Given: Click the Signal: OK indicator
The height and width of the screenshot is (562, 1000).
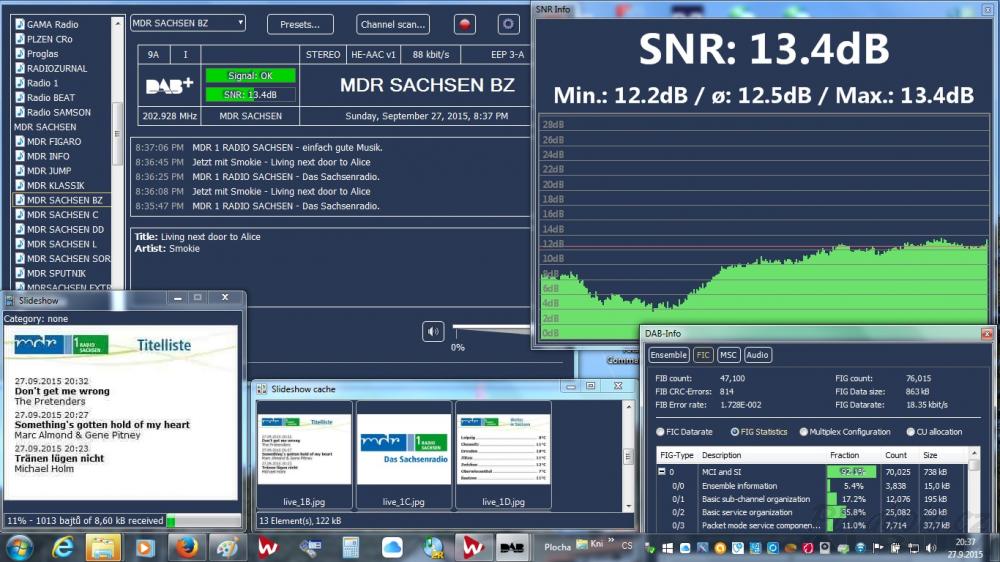Looking at the screenshot, I should point(250,76).
